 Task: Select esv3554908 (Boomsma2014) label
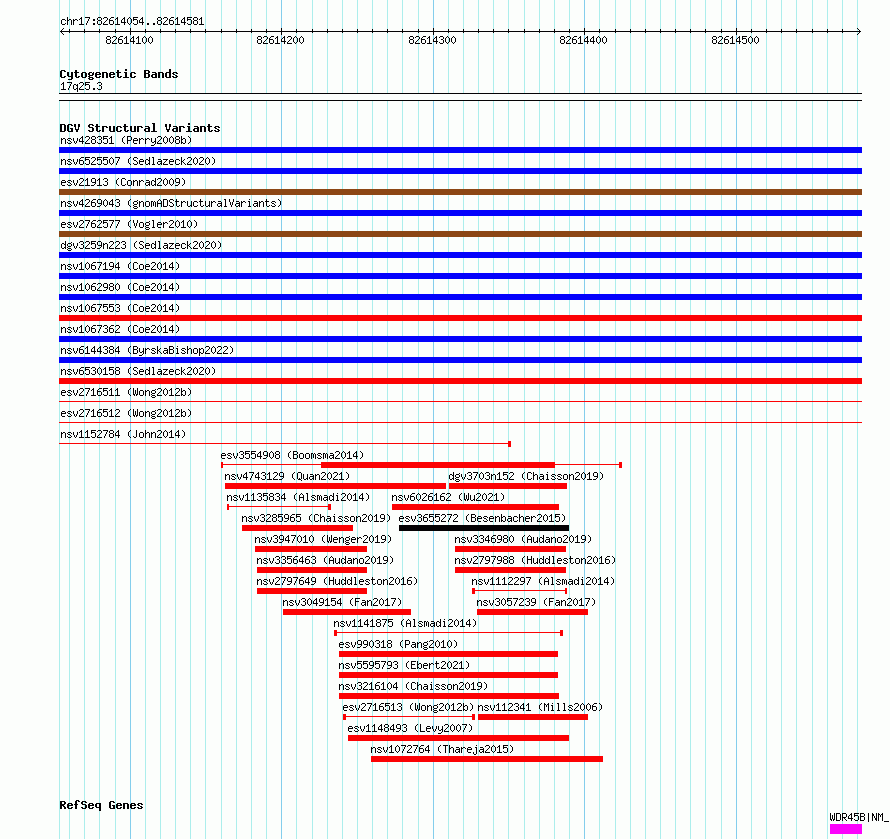pos(292,455)
